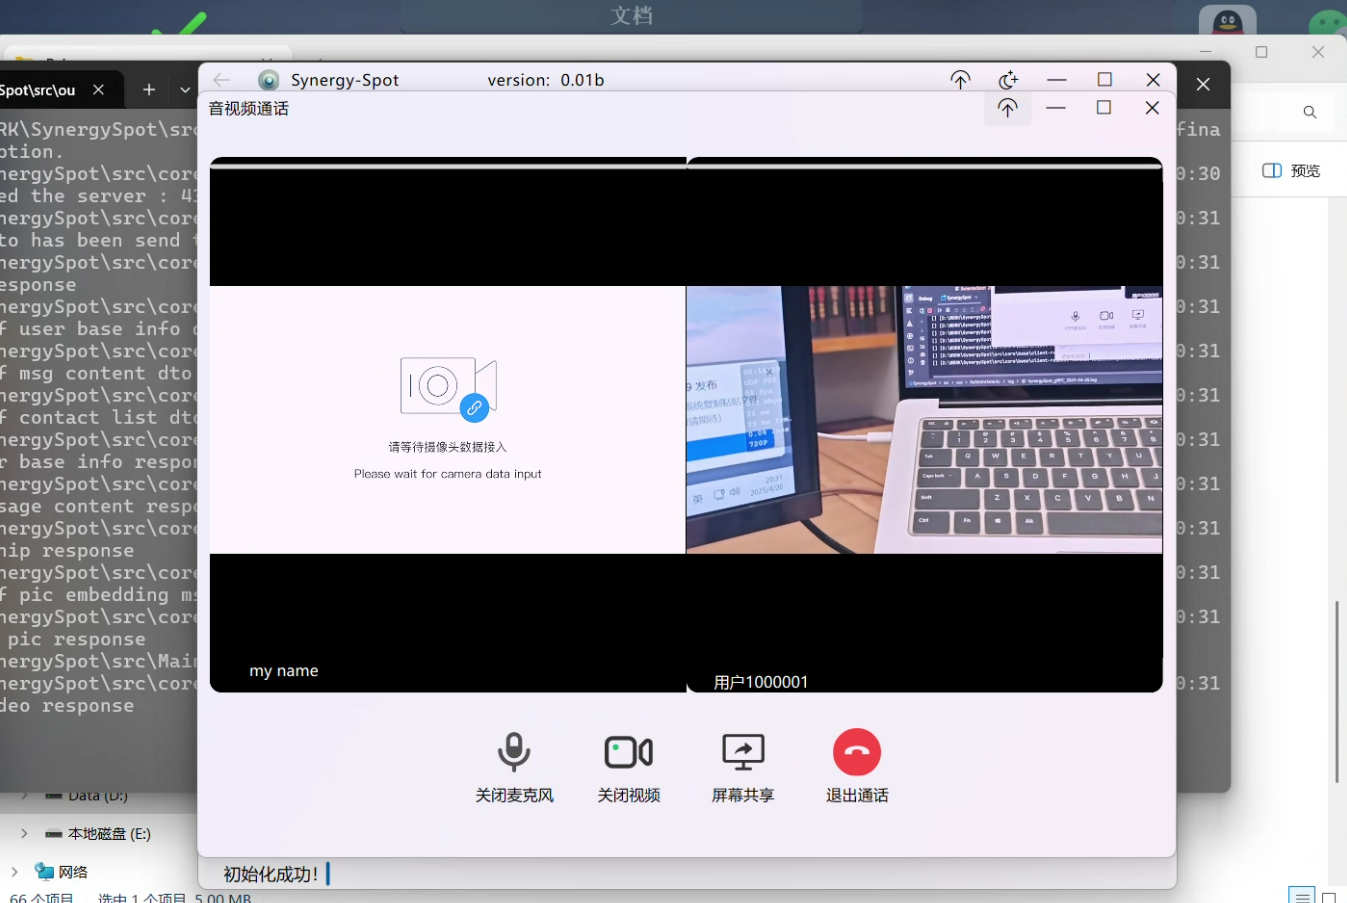Mute the microphone with 关闭麦克风
This screenshot has width=1347, height=903.
pos(513,752)
